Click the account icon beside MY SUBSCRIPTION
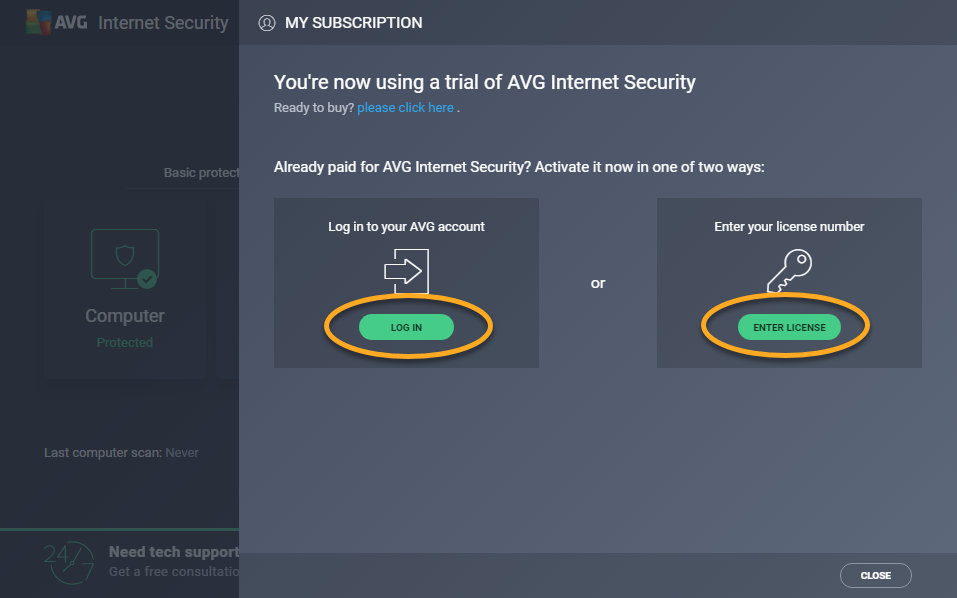 tap(267, 23)
